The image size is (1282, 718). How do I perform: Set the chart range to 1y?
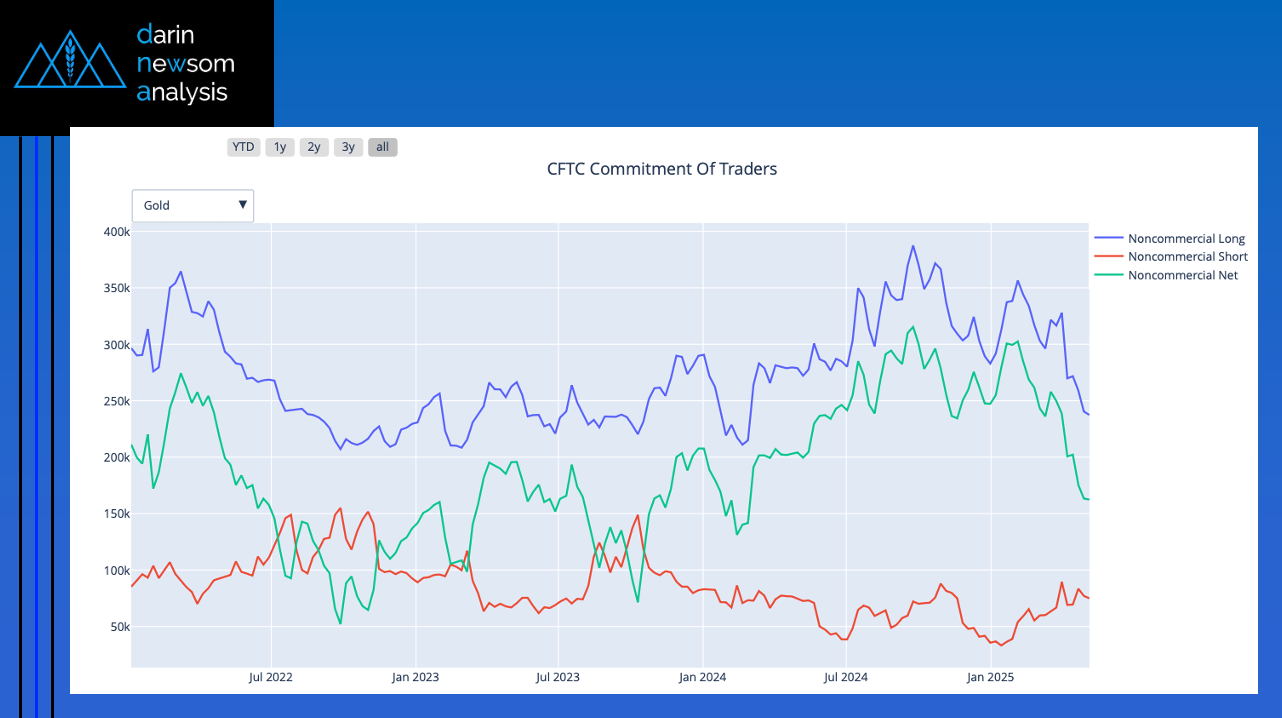tap(280, 147)
